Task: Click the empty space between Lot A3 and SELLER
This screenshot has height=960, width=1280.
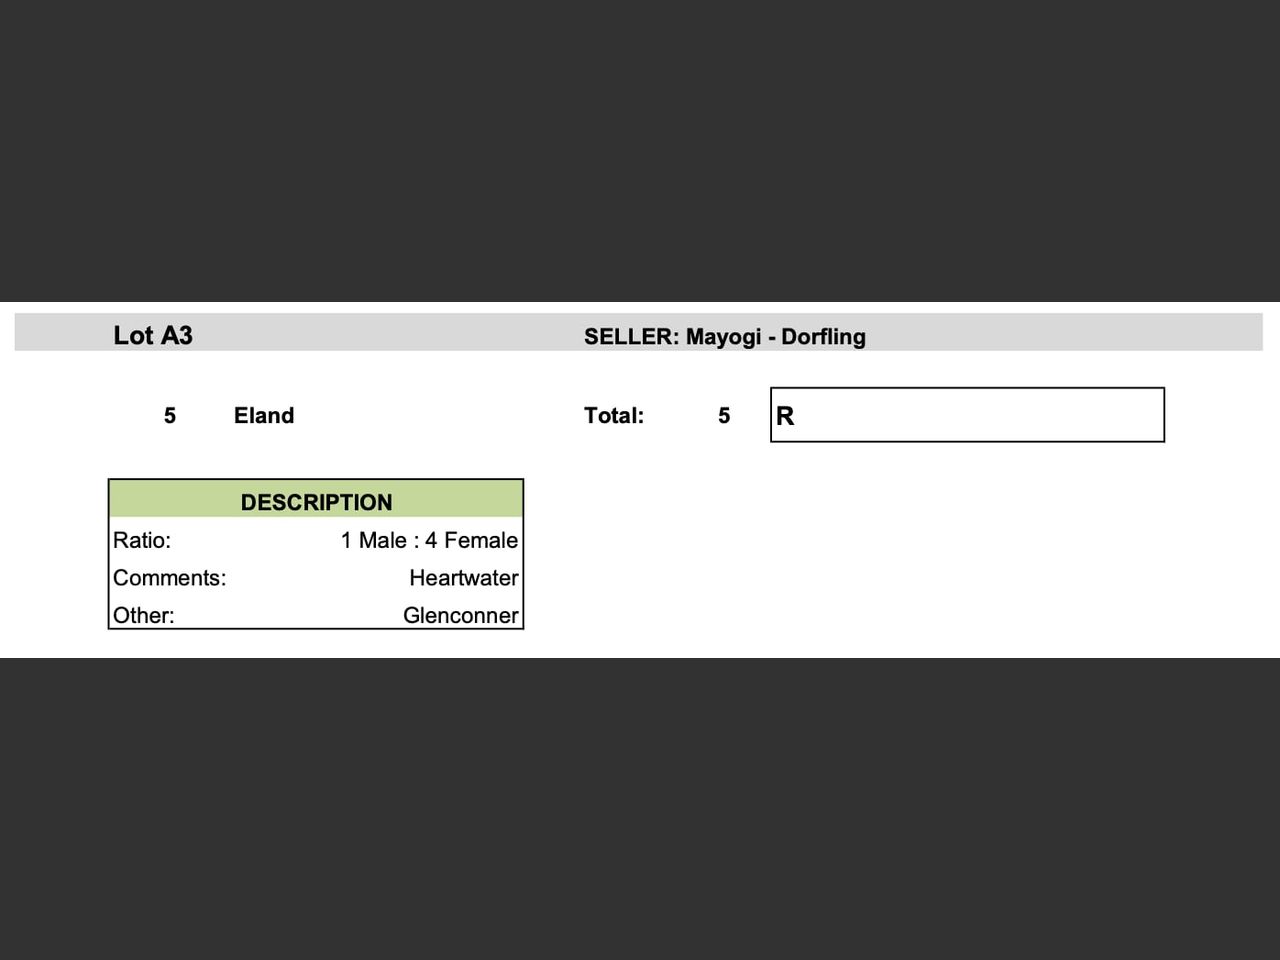Action: (x=390, y=333)
